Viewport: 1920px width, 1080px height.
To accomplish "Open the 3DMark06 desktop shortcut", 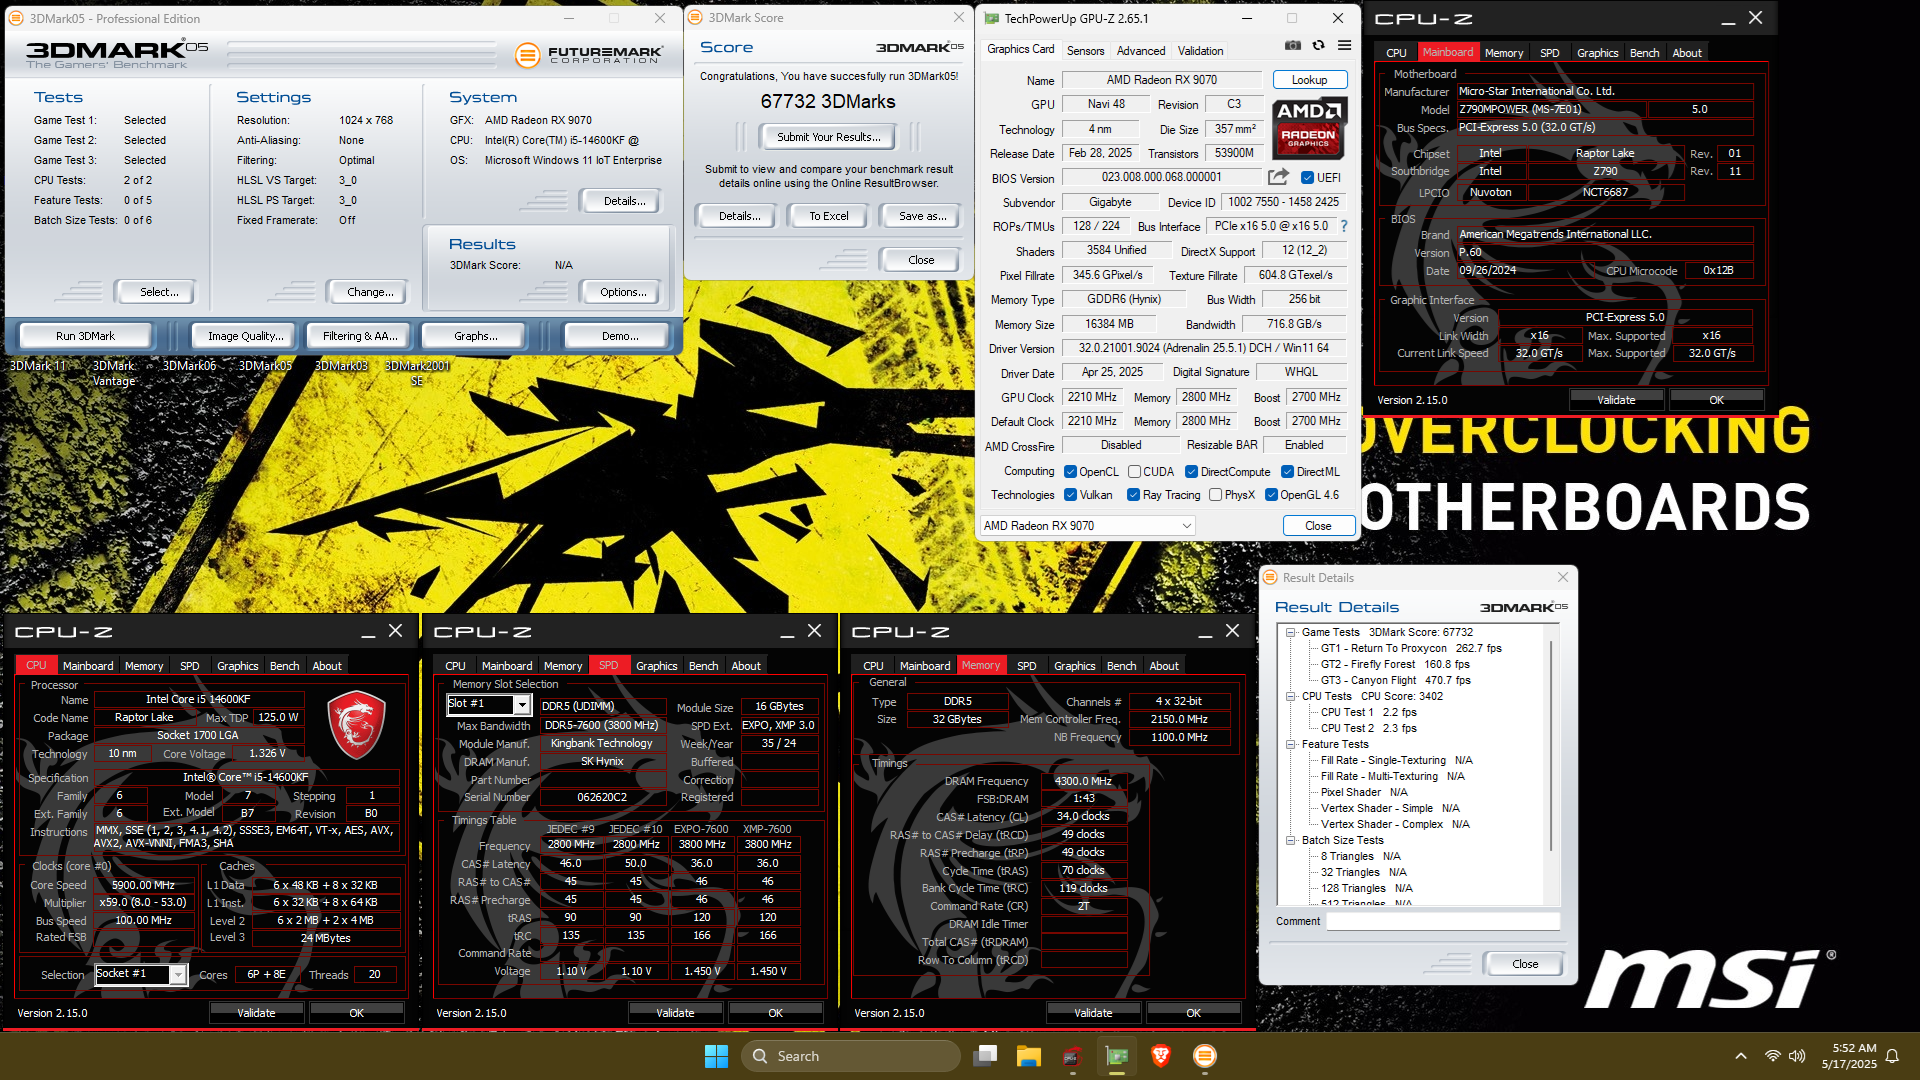I will pos(190,366).
